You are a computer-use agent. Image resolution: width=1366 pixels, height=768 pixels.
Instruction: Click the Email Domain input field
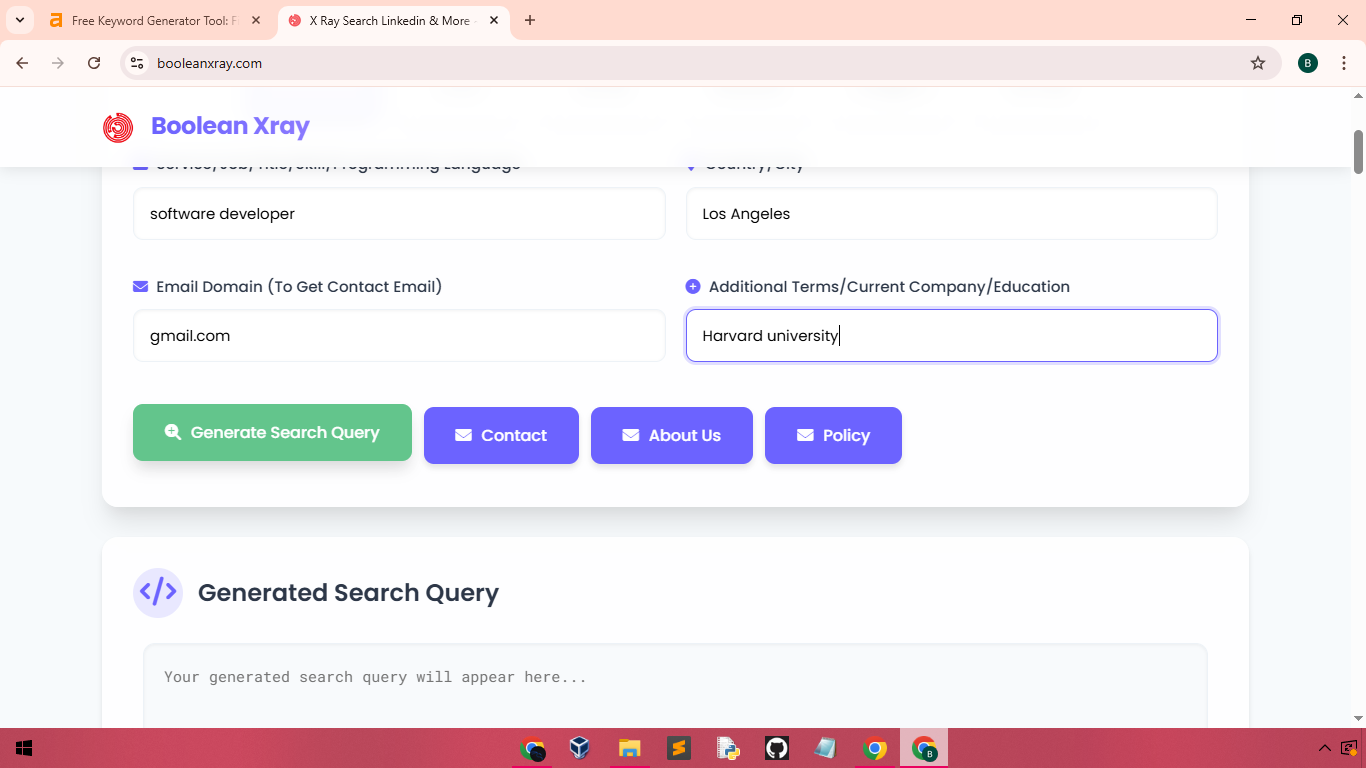click(399, 336)
